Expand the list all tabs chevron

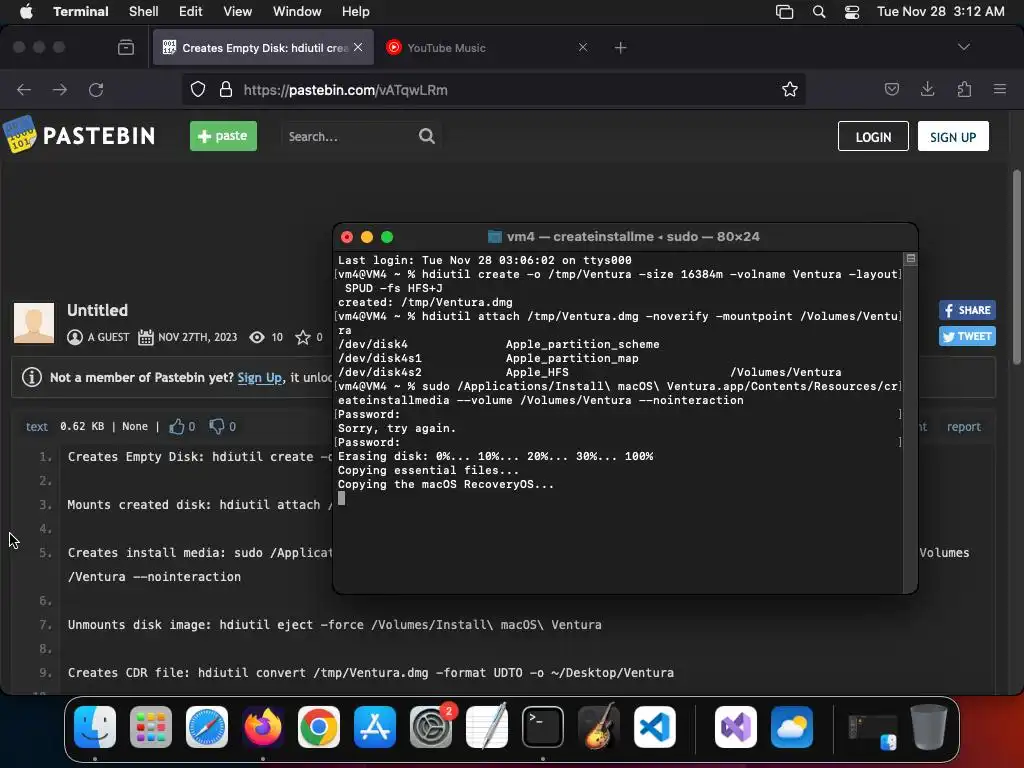963,47
